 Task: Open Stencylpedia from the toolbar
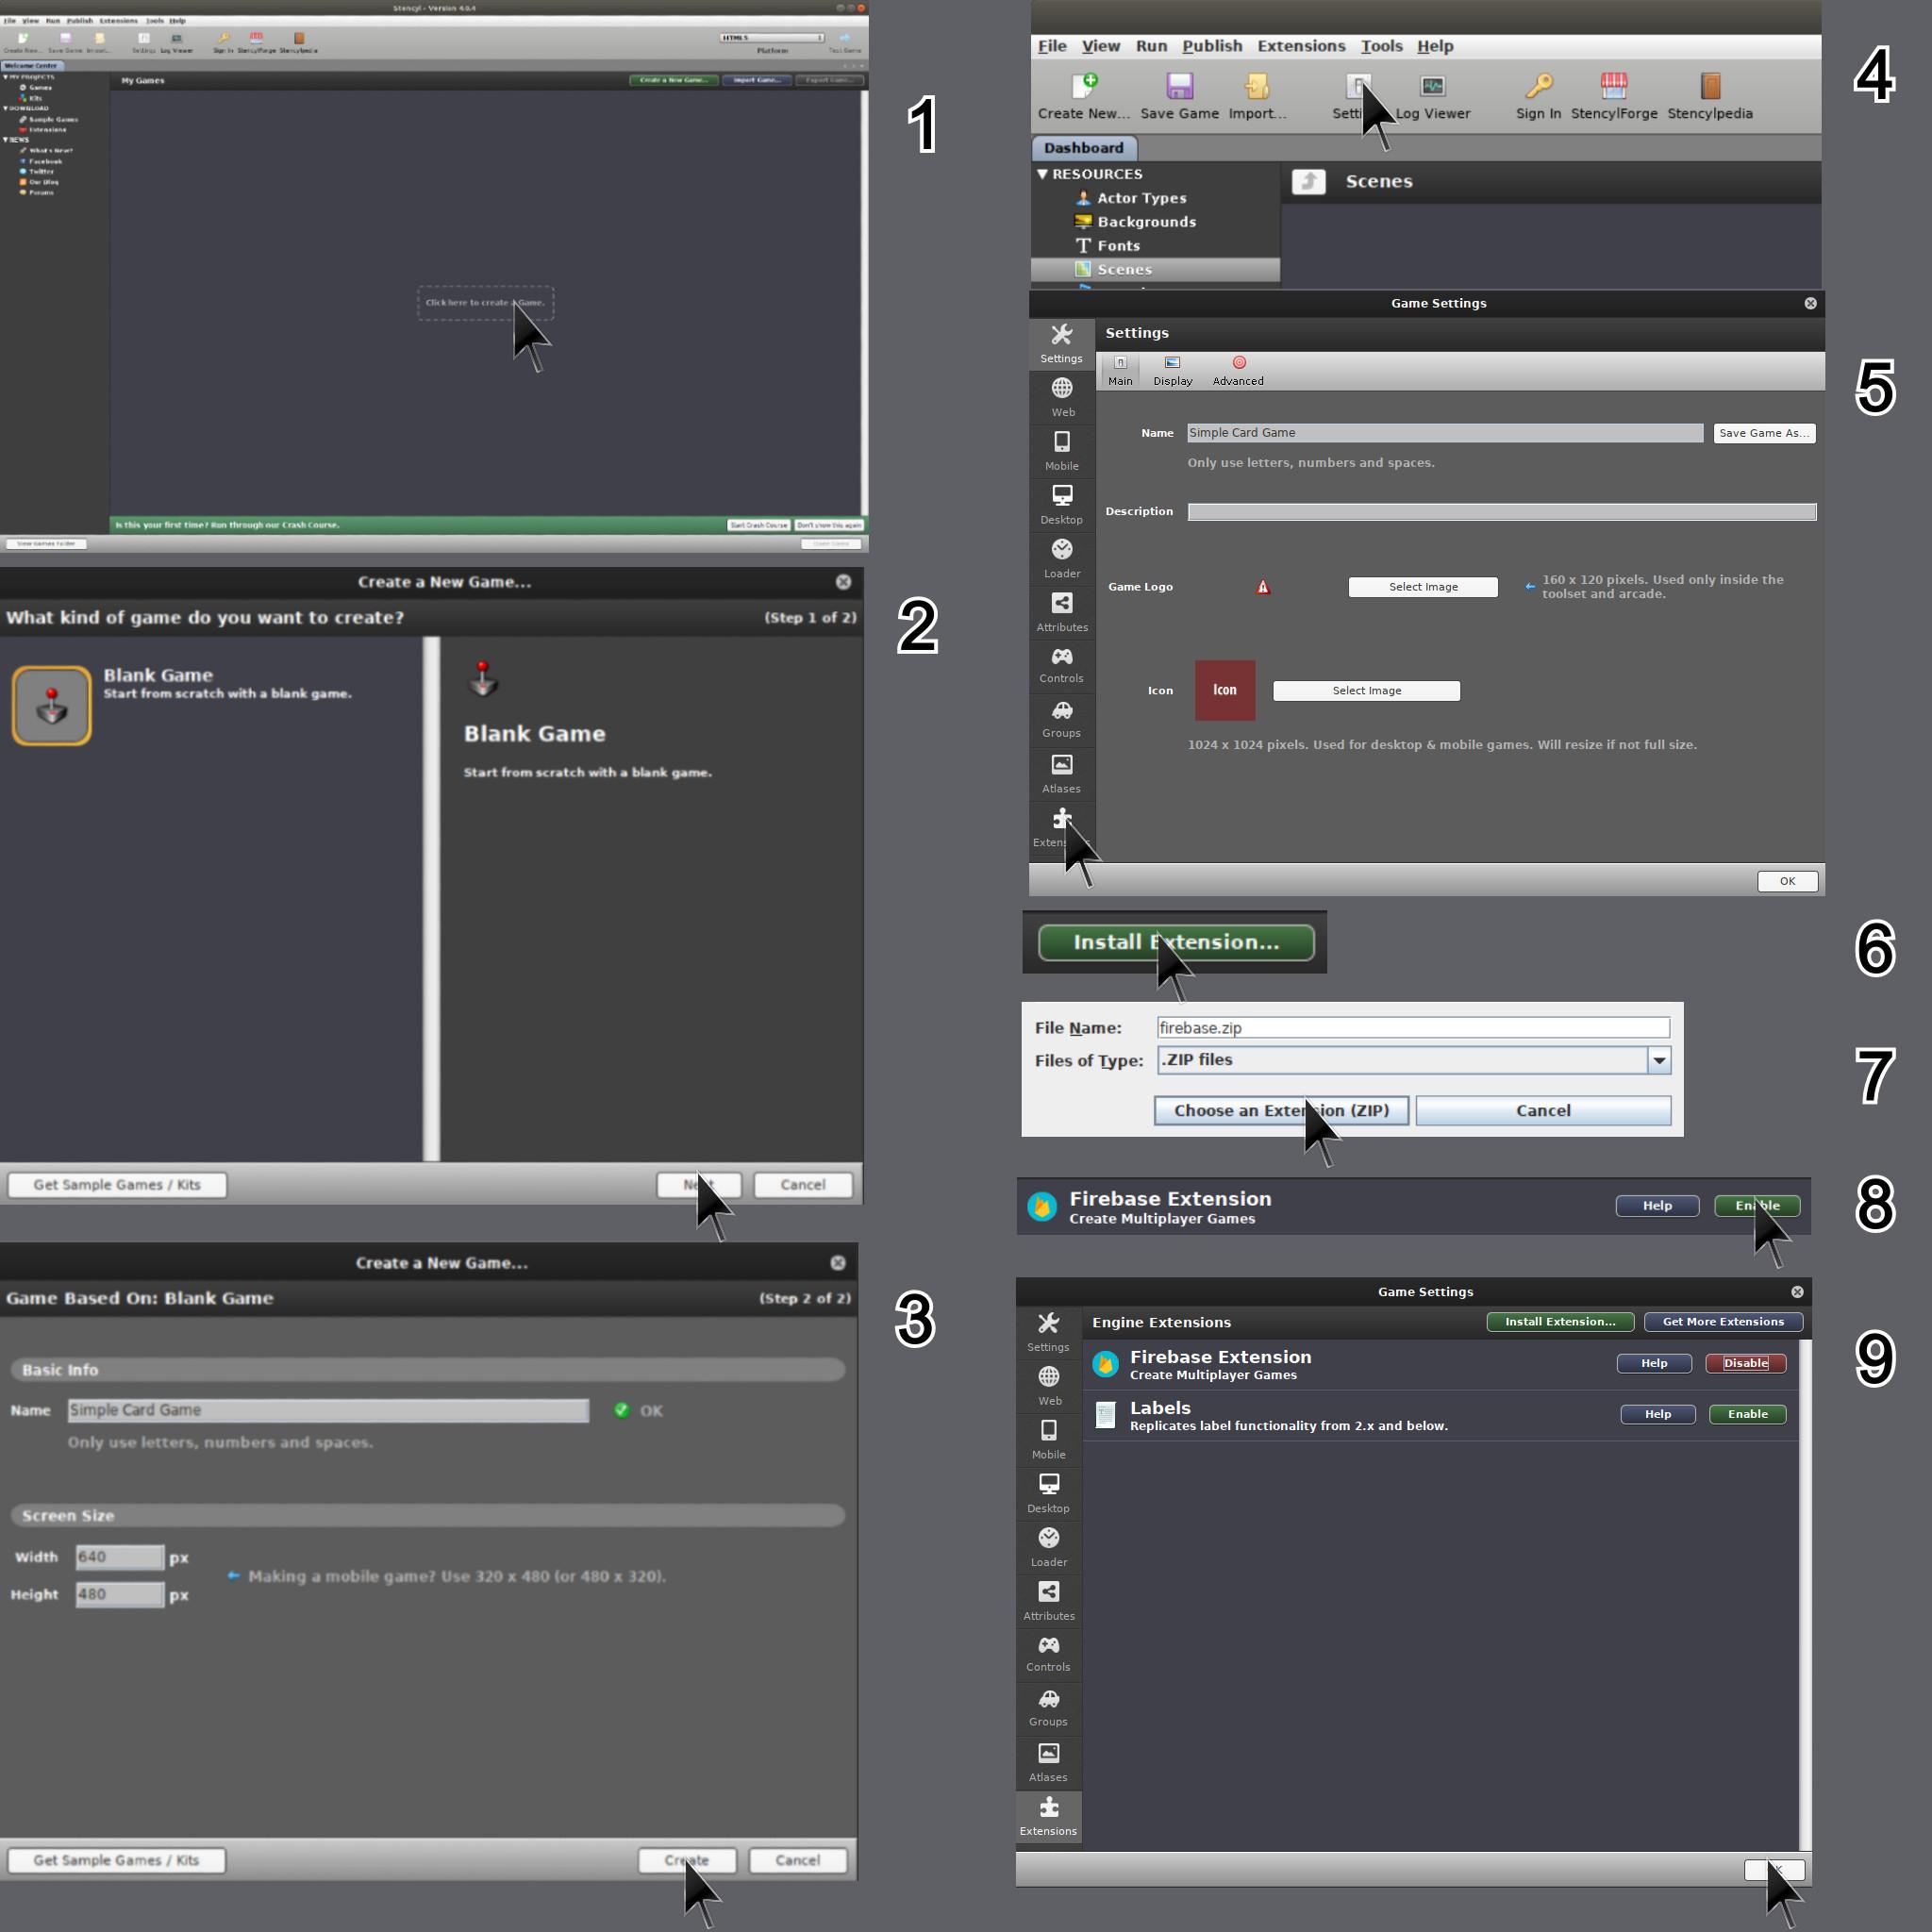[x=1709, y=87]
